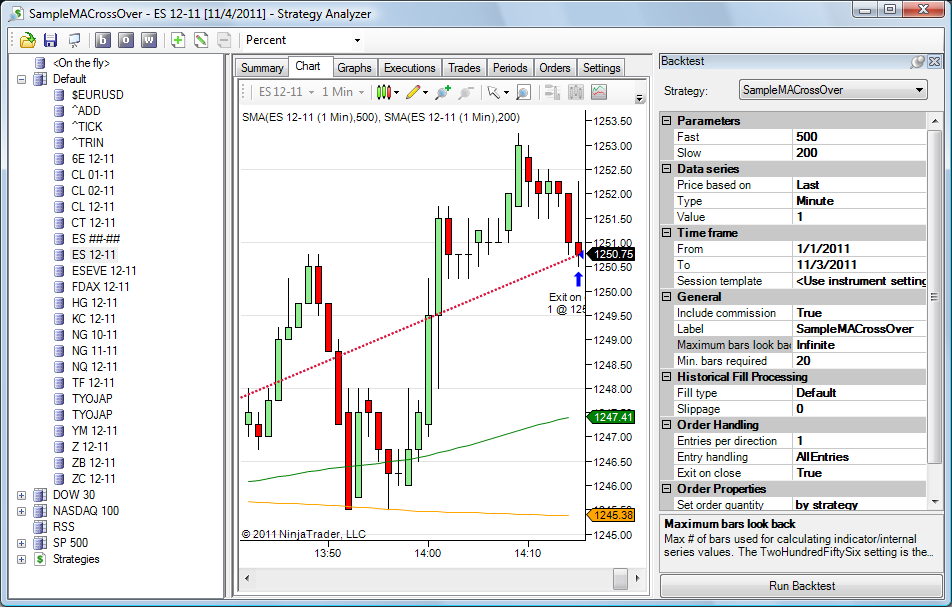Click the chart zoom frame magnifier icon
Image resolution: width=952 pixels, height=607 pixels.
coord(523,92)
